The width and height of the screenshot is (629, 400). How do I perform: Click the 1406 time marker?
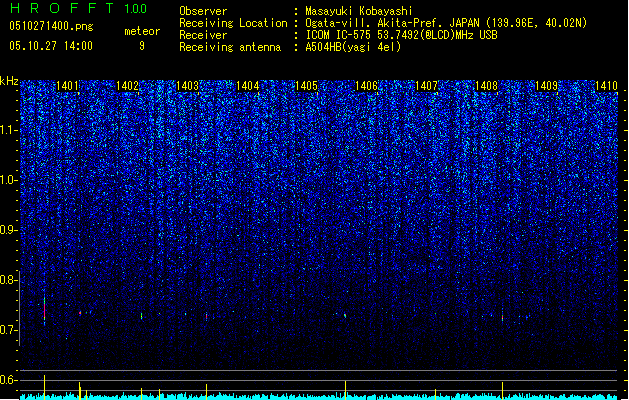[x=366, y=85]
